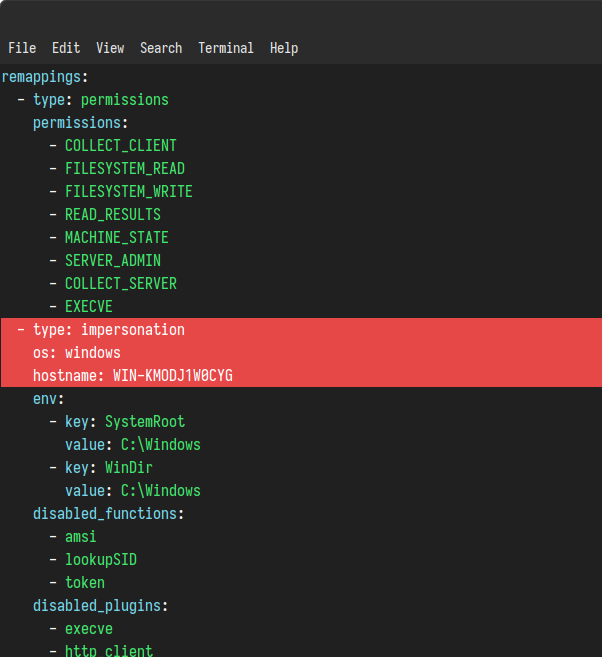Click the MACHINE_STATE permission entry
Screen dimensions: 602x657
(x=116, y=238)
